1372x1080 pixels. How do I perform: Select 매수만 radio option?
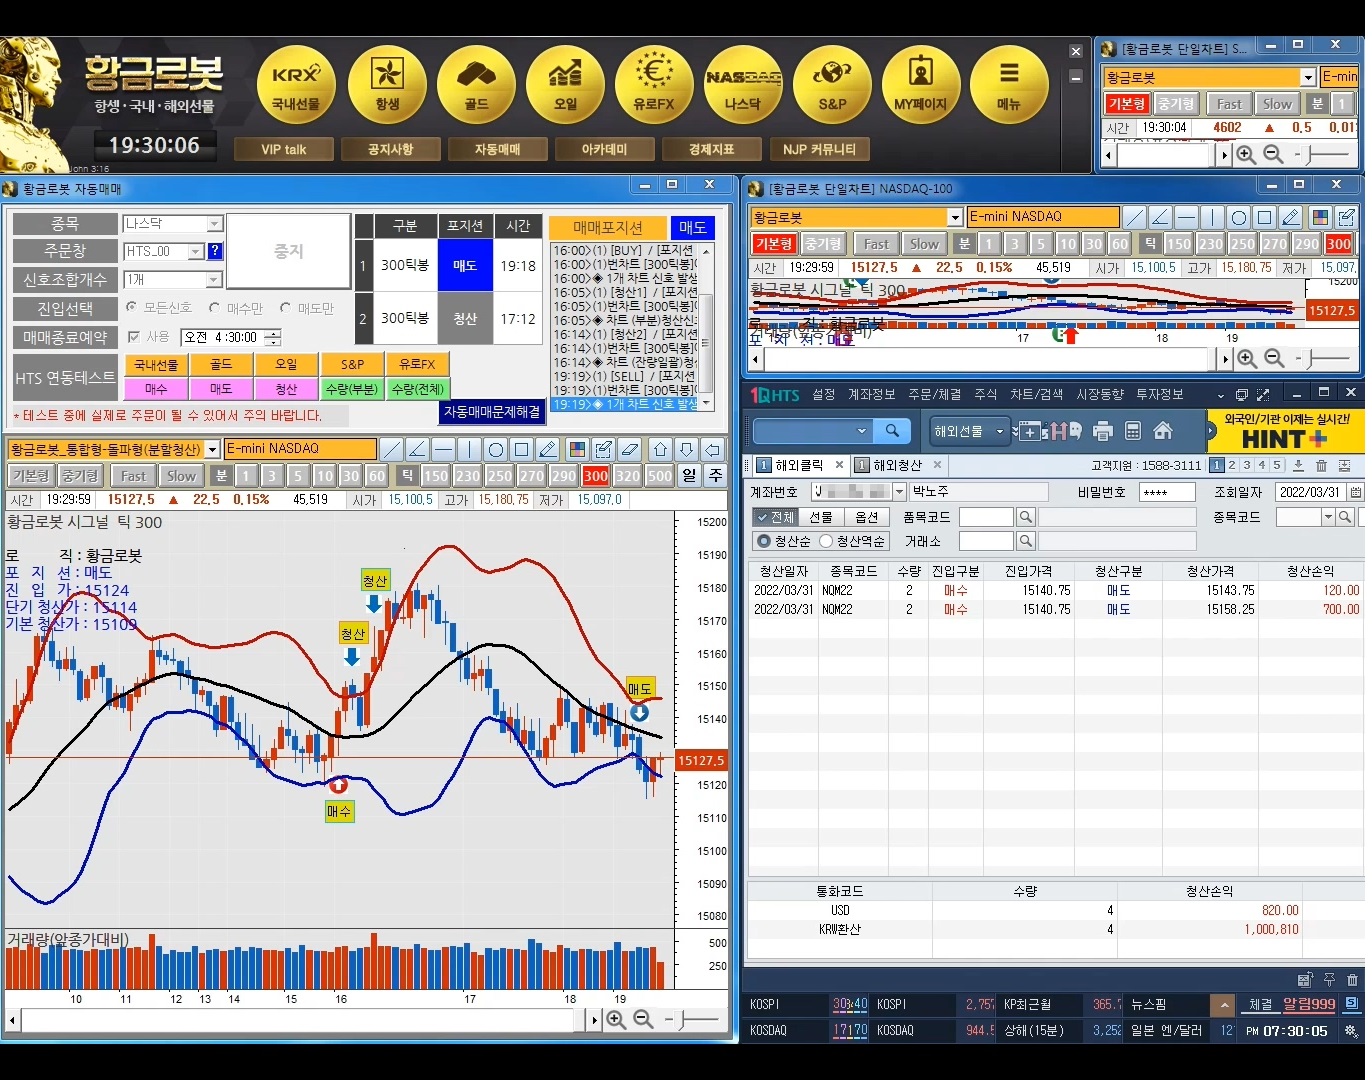click(x=214, y=308)
